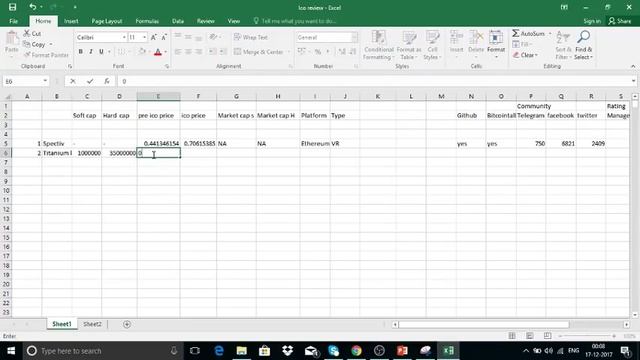This screenshot has width=640, height=360.
Task: Increase font size with the larger A icon
Action: pyautogui.click(x=153, y=37)
